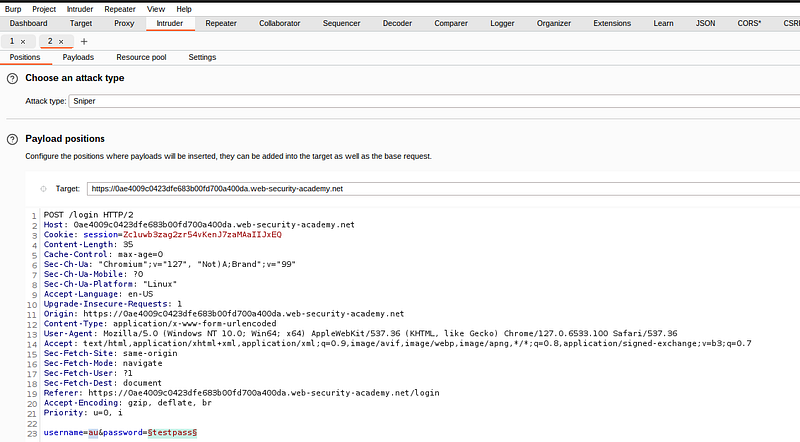Click the Cache-Control max-age=0 line
This screenshot has height=442, width=800.
point(104,254)
